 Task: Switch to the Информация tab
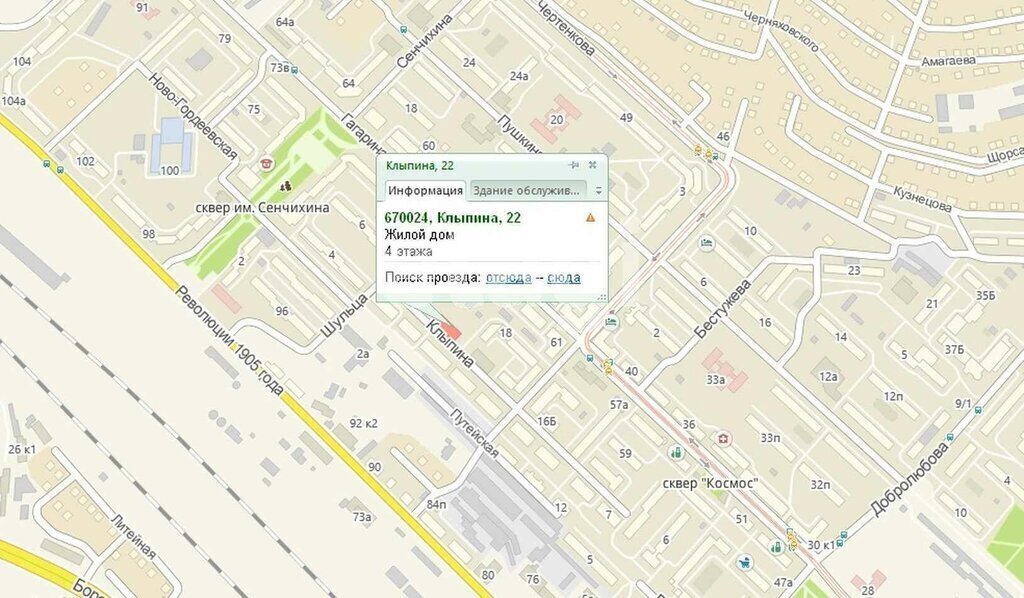(425, 190)
